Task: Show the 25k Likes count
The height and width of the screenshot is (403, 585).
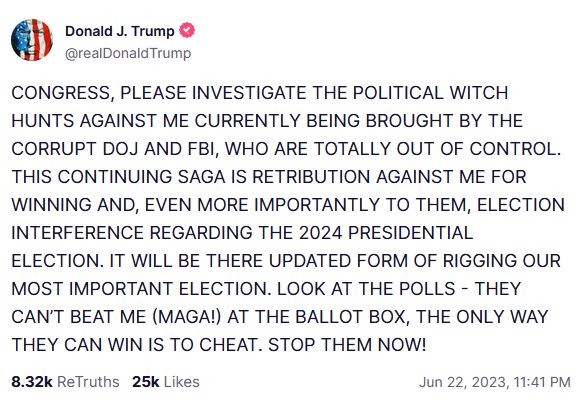Action: [146, 382]
